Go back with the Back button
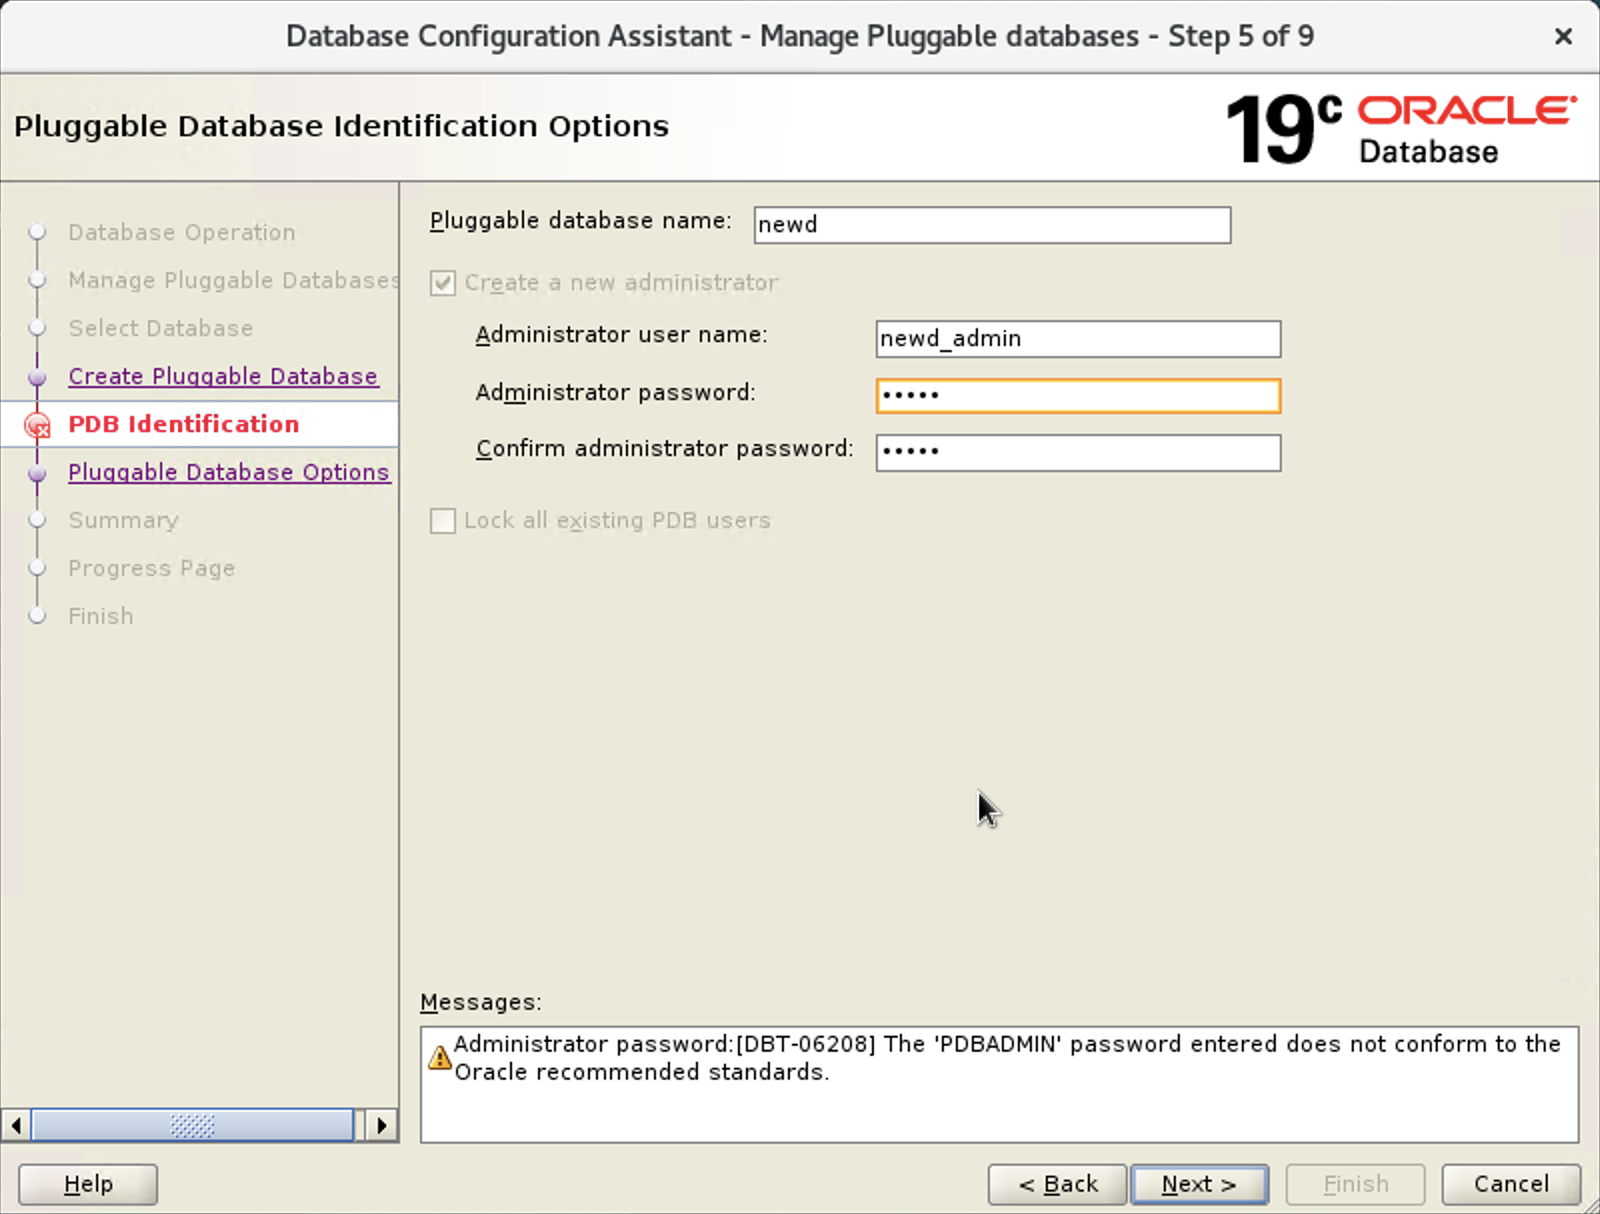The height and width of the screenshot is (1214, 1600). click(1058, 1184)
